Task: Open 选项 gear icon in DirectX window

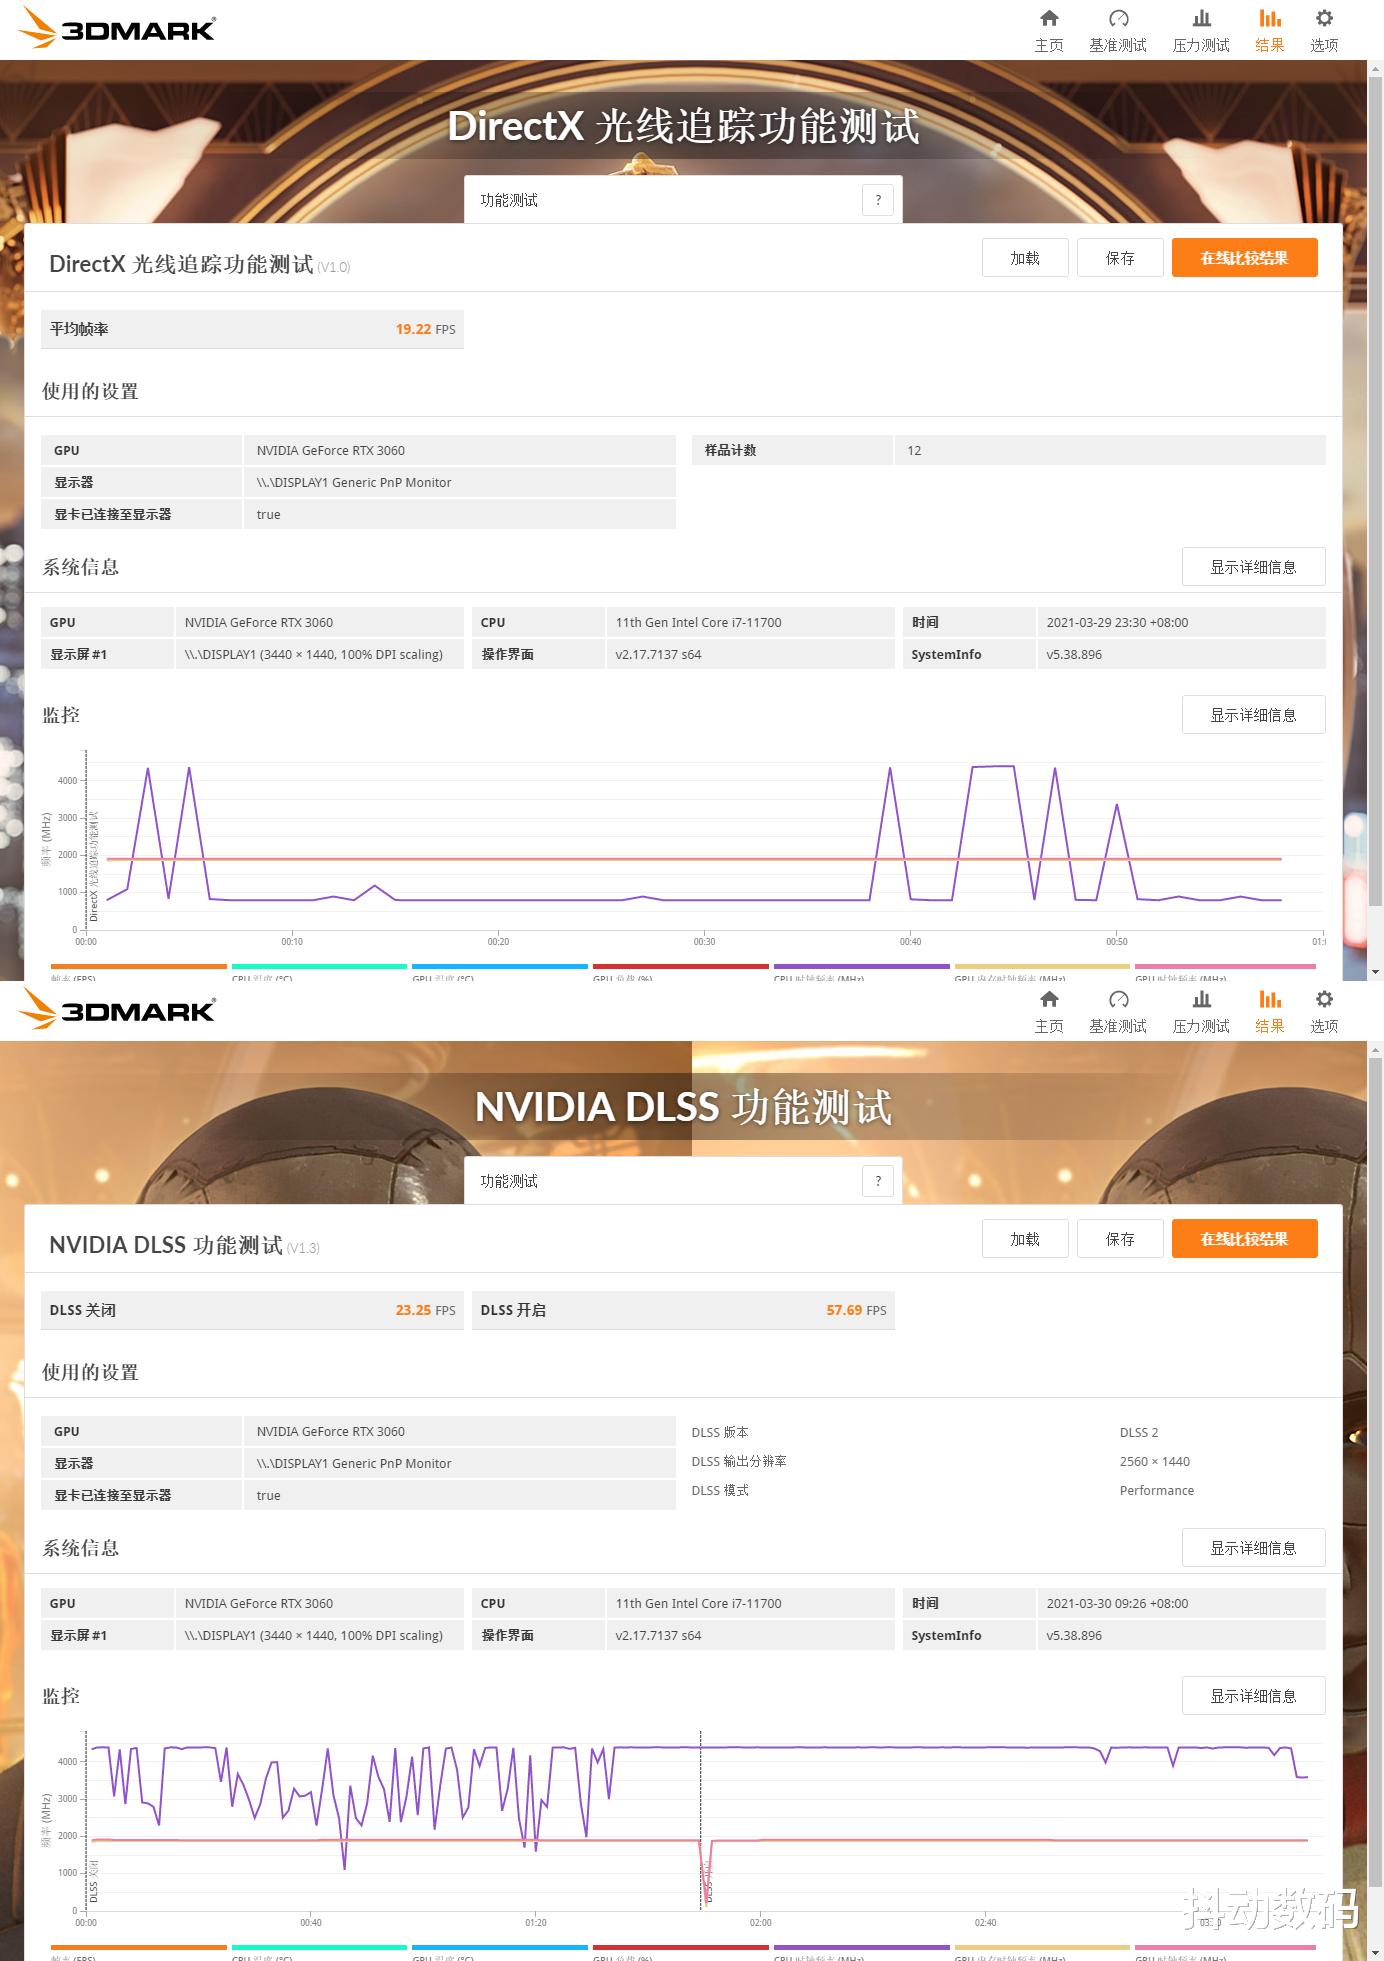Action: coord(1324,30)
